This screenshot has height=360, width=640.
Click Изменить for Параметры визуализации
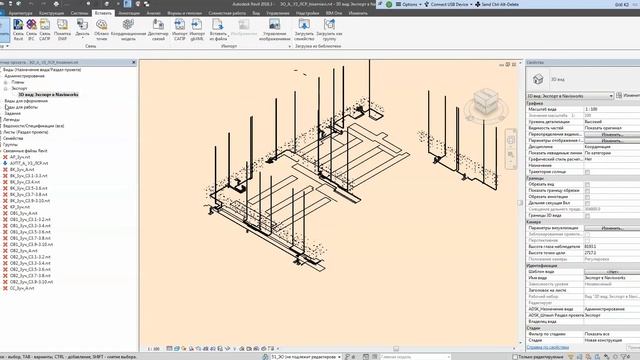[x=612, y=228]
